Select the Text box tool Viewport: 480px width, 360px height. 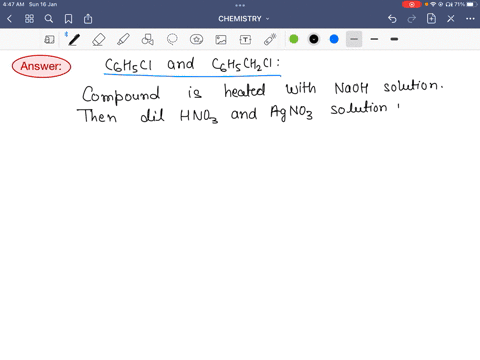tap(246, 40)
